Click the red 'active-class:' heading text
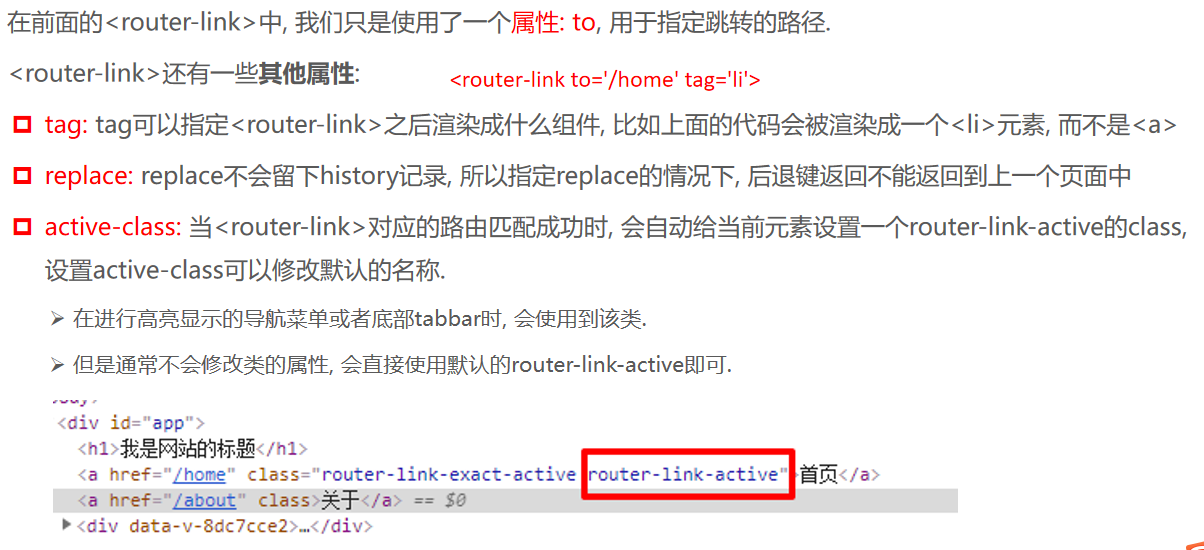The image size is (1204, 550). (x=113, y=228)
